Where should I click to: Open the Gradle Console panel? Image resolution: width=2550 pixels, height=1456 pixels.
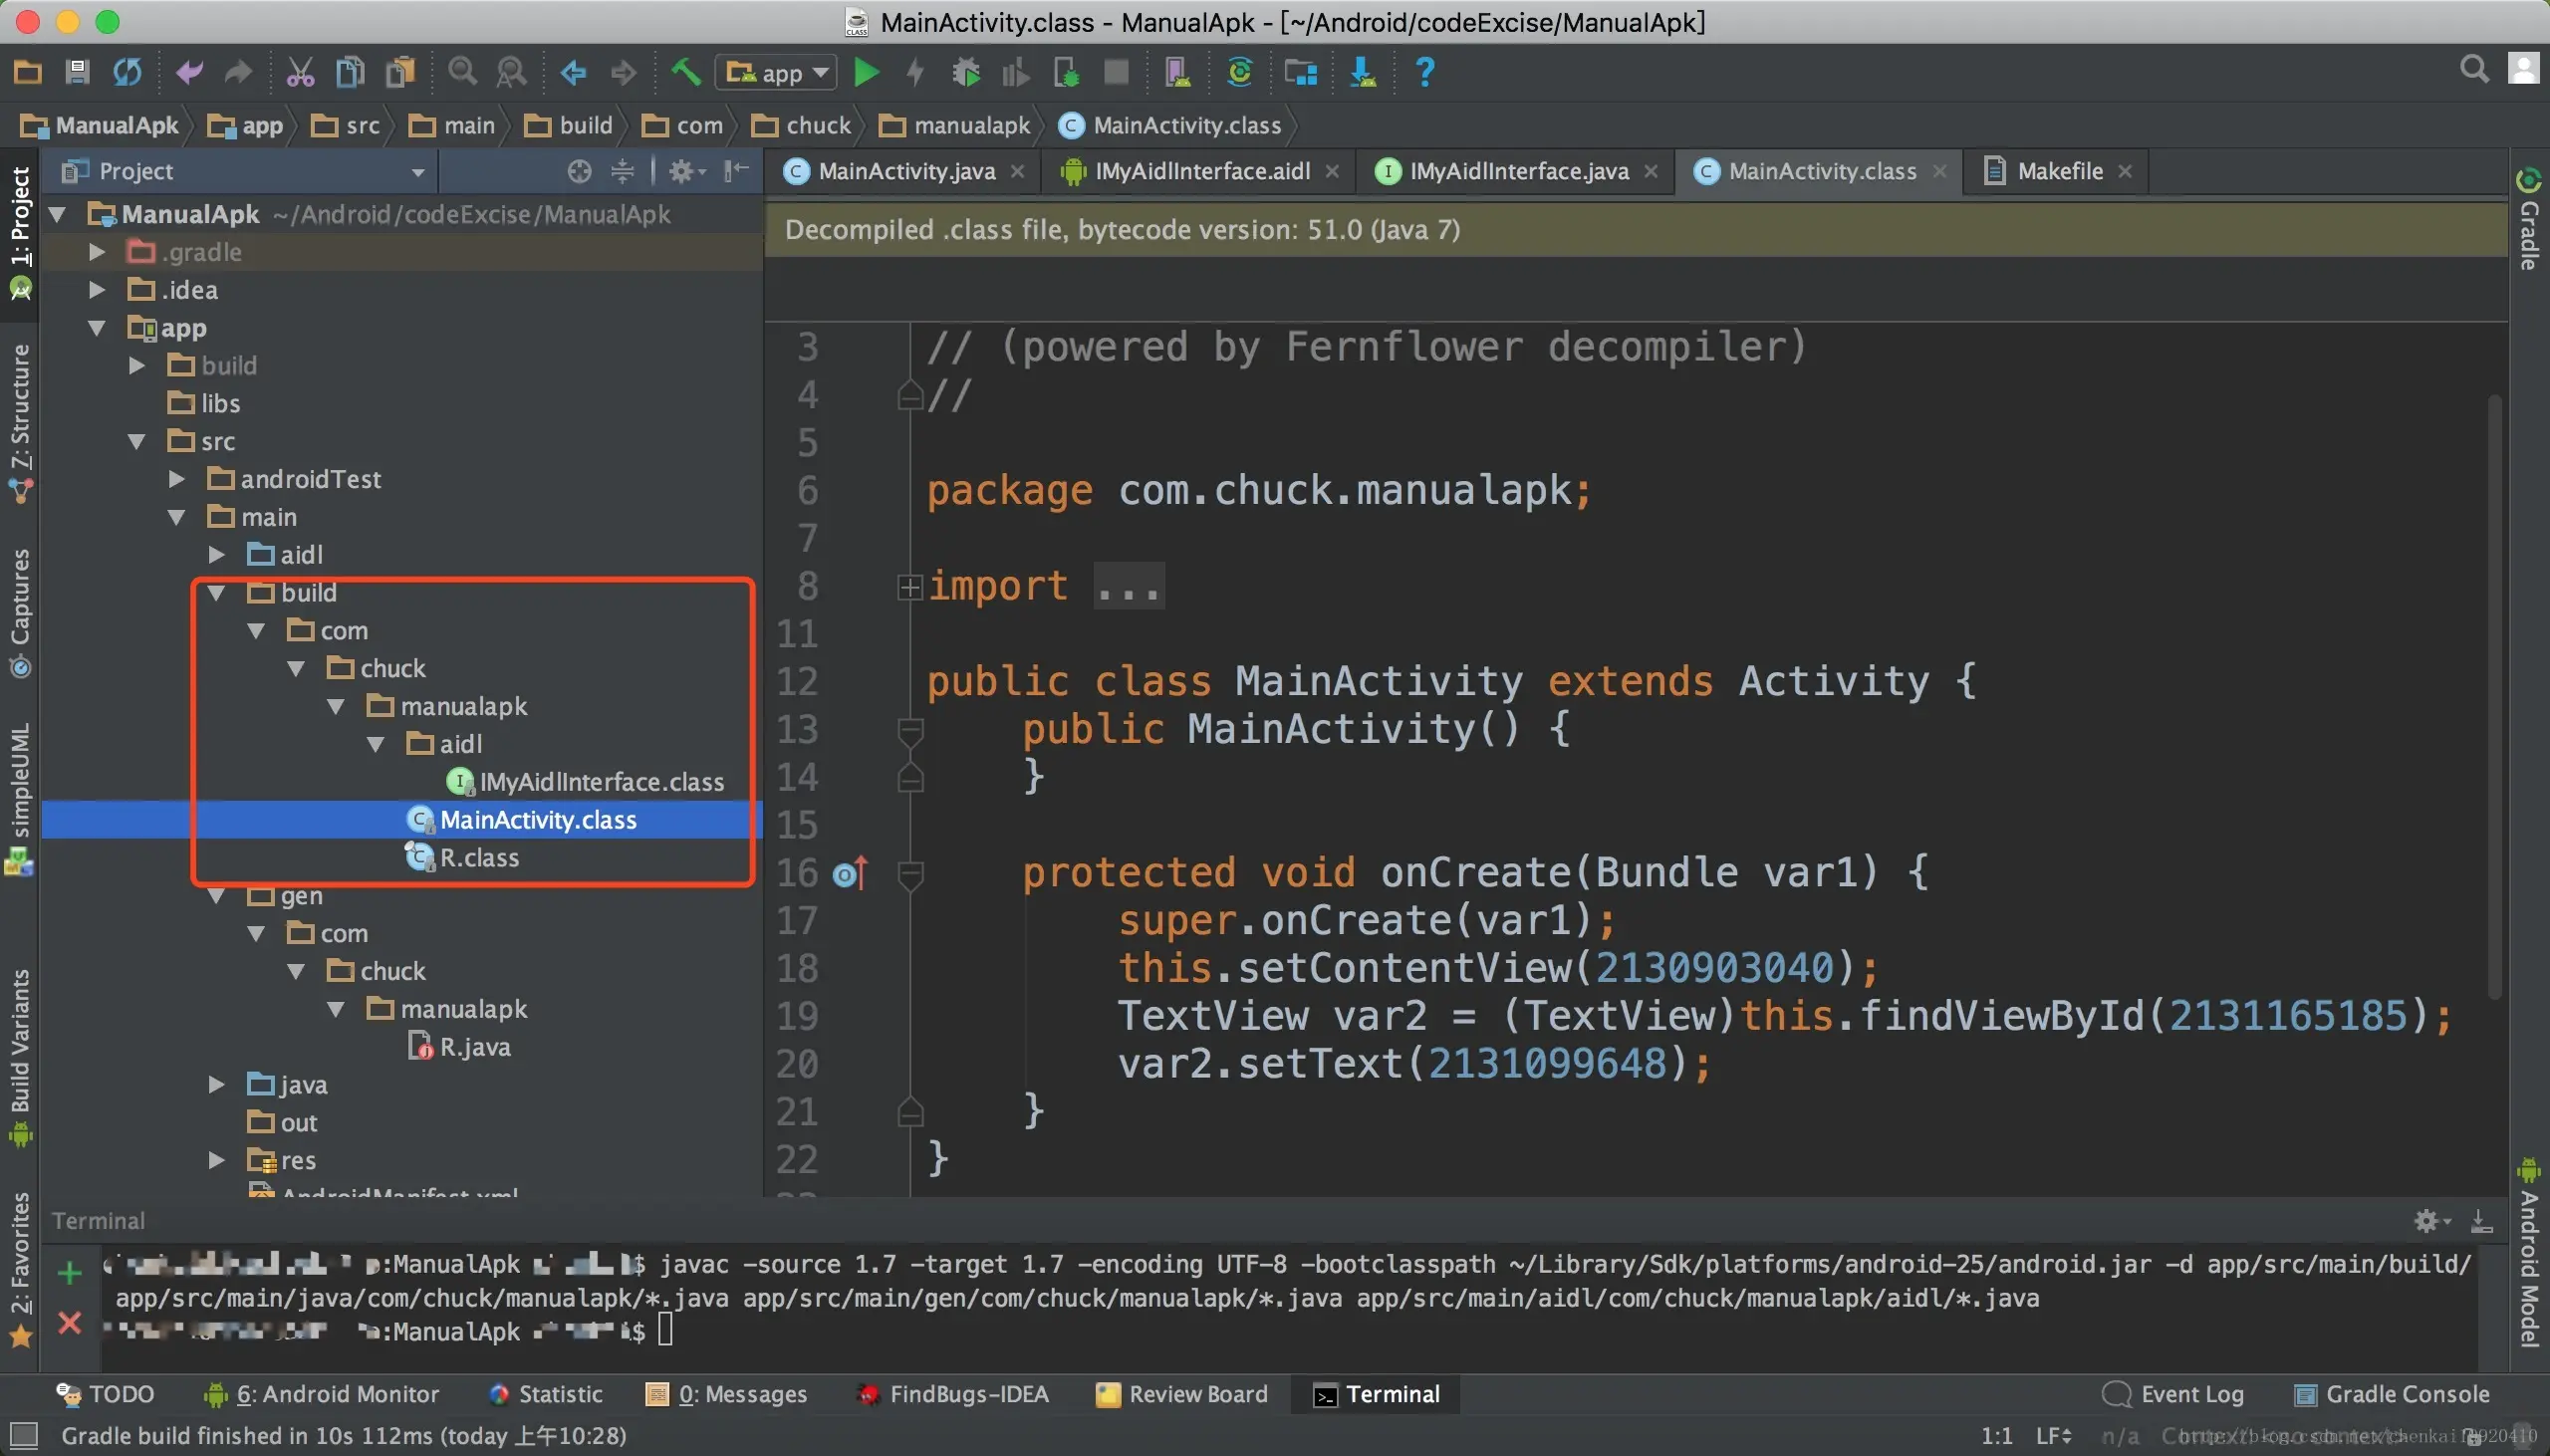click(2391, 1394)
